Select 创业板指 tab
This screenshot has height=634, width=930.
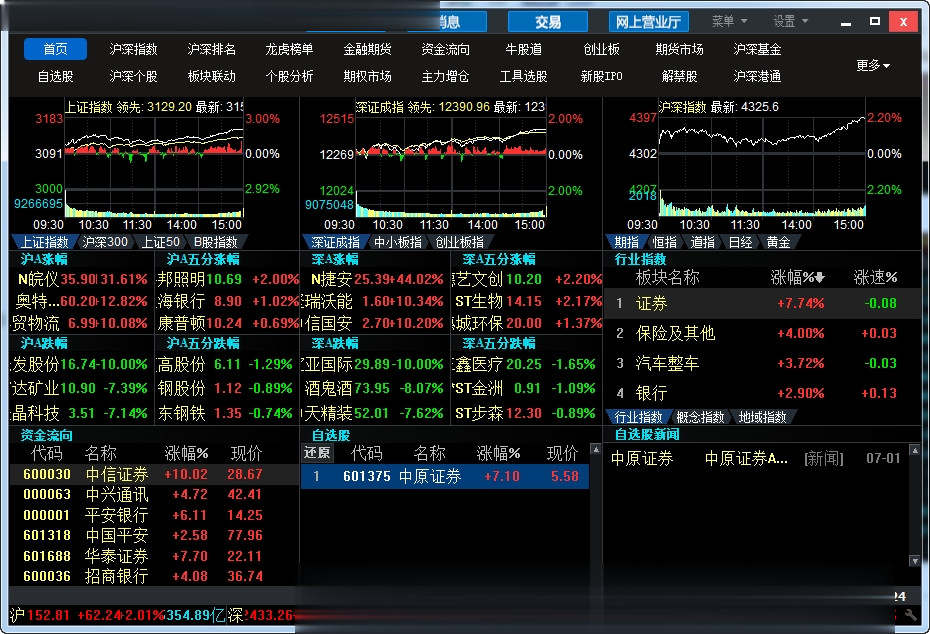pos(460,242)
